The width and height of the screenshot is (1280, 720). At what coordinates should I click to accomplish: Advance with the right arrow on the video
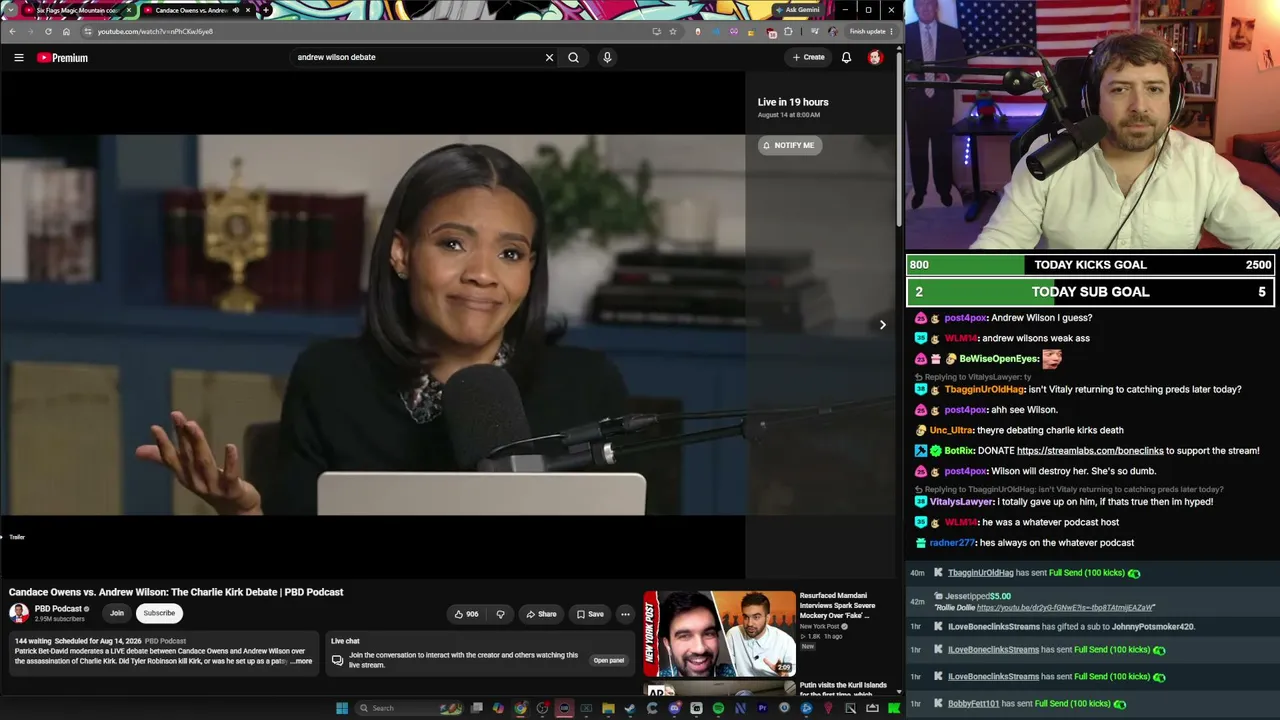tap(882, 325)
